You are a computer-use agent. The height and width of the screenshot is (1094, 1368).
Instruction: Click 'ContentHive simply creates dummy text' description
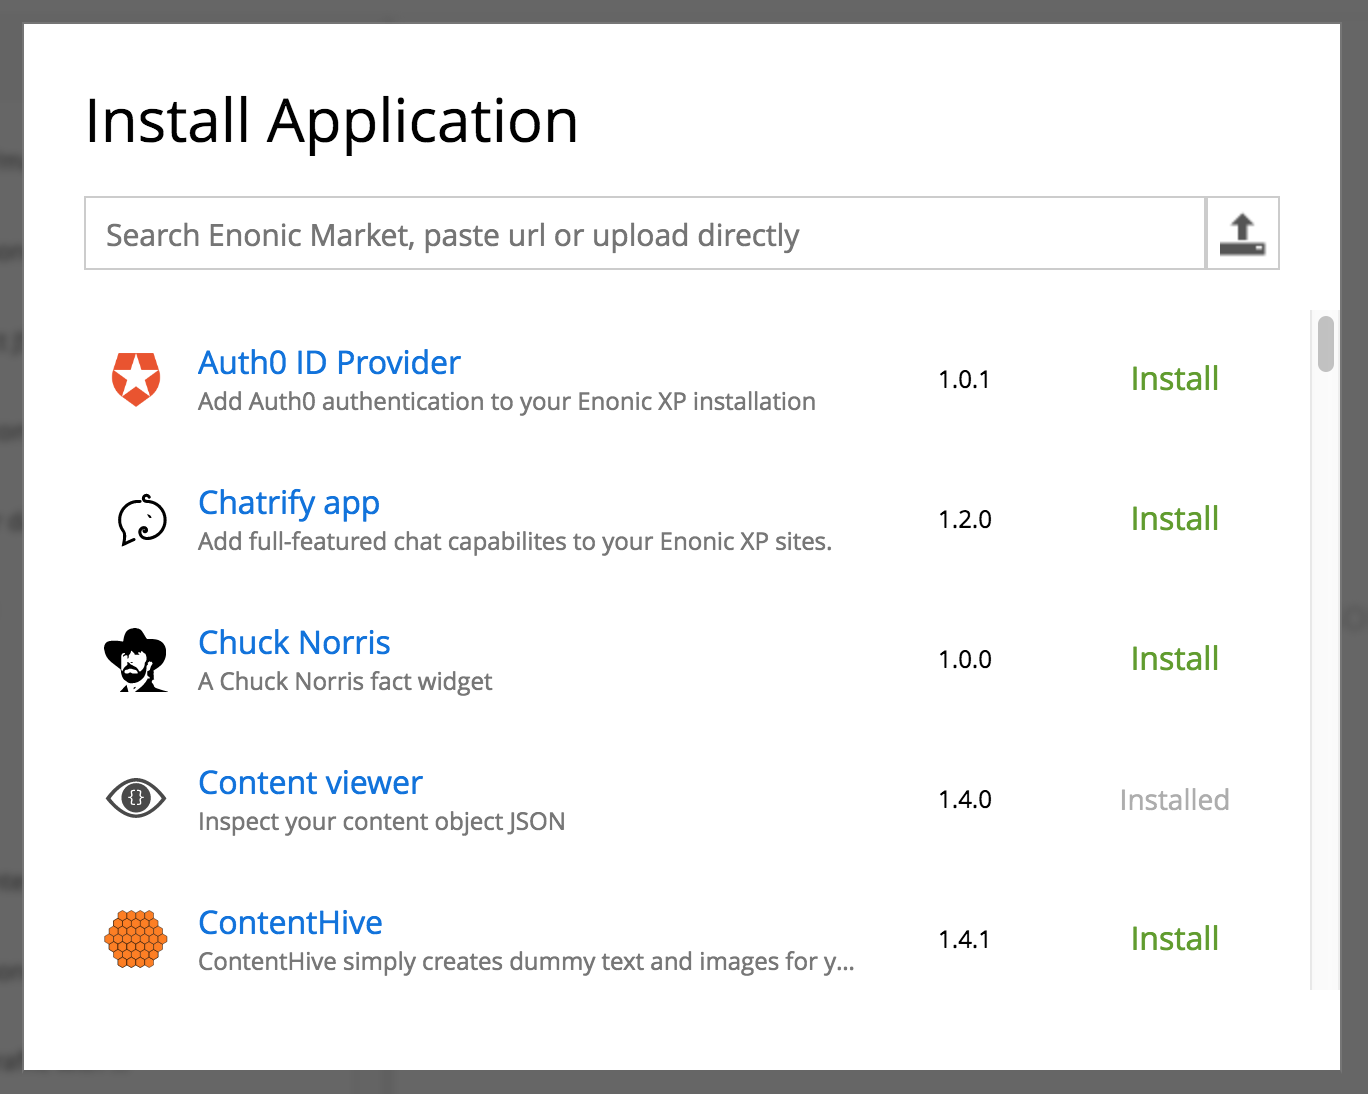point(526,961)
